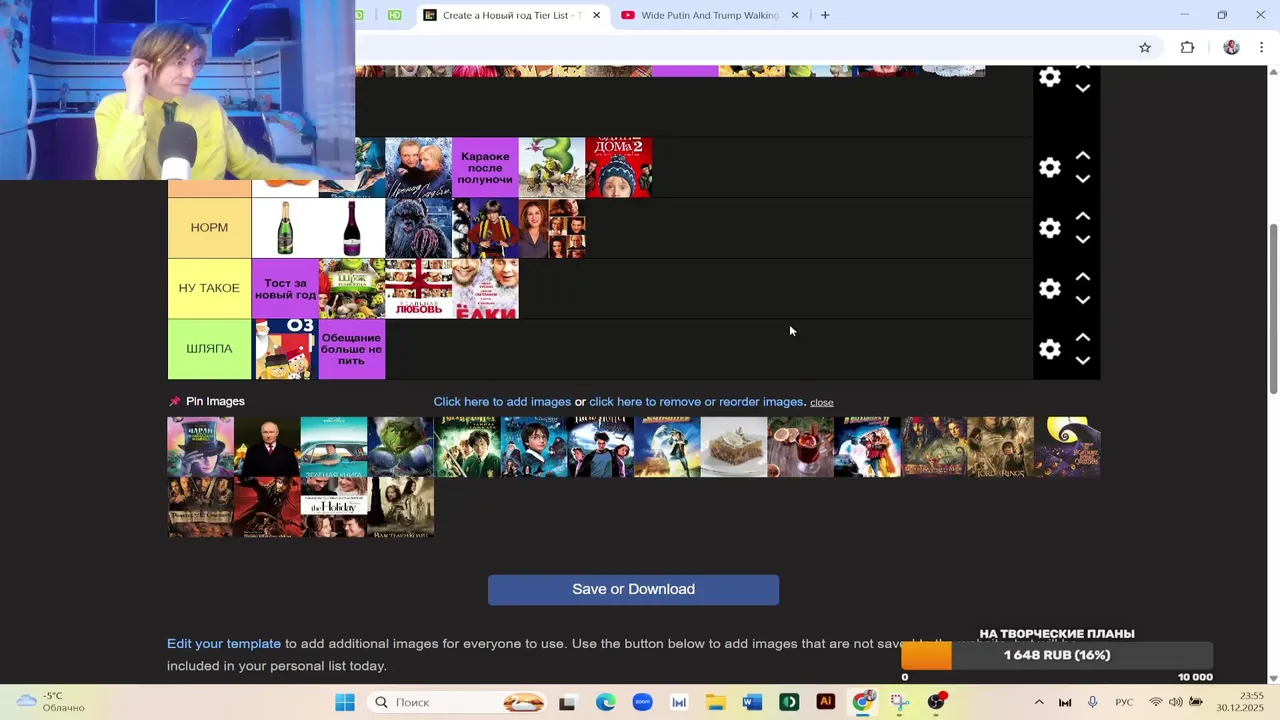Open Chrome three-dot menu
1280x720 pixels.
tap(1261, 47)
